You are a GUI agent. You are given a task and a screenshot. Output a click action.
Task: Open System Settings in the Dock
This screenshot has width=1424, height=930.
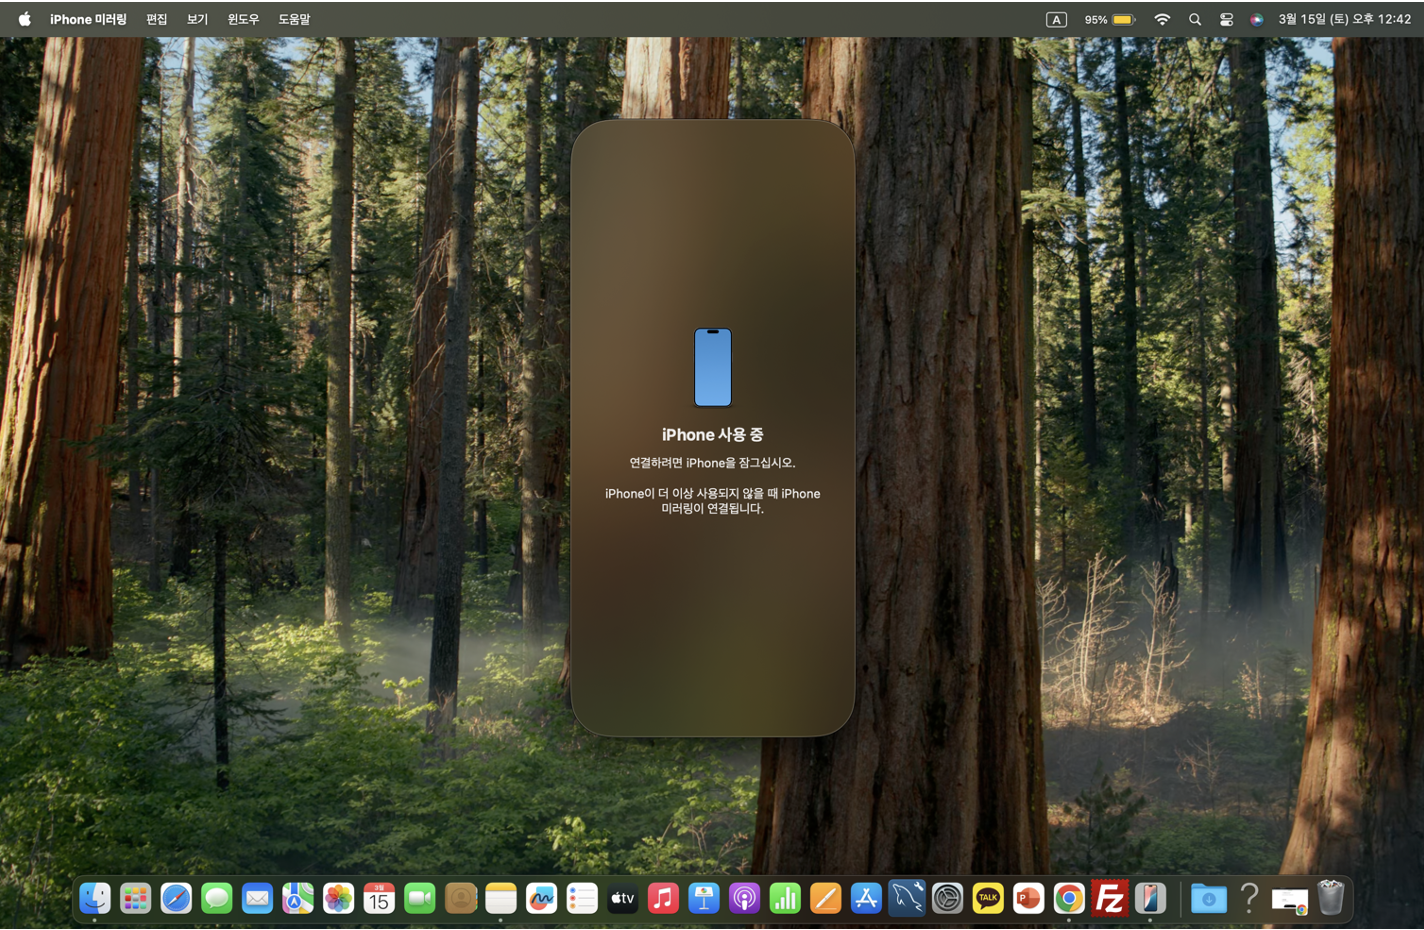(947, 898)
